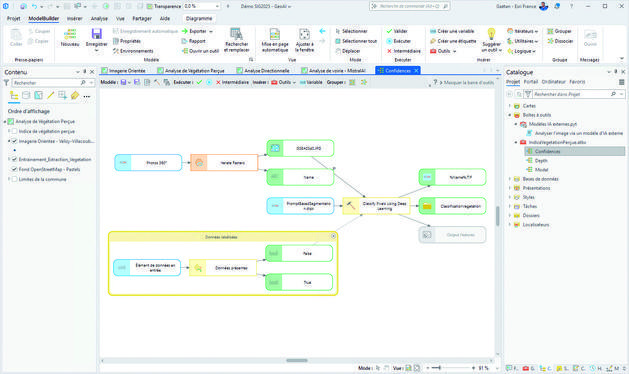Click Ouvrir un outil in the ribbon
The width and height of the screenshot is (629, 374).
200,51
